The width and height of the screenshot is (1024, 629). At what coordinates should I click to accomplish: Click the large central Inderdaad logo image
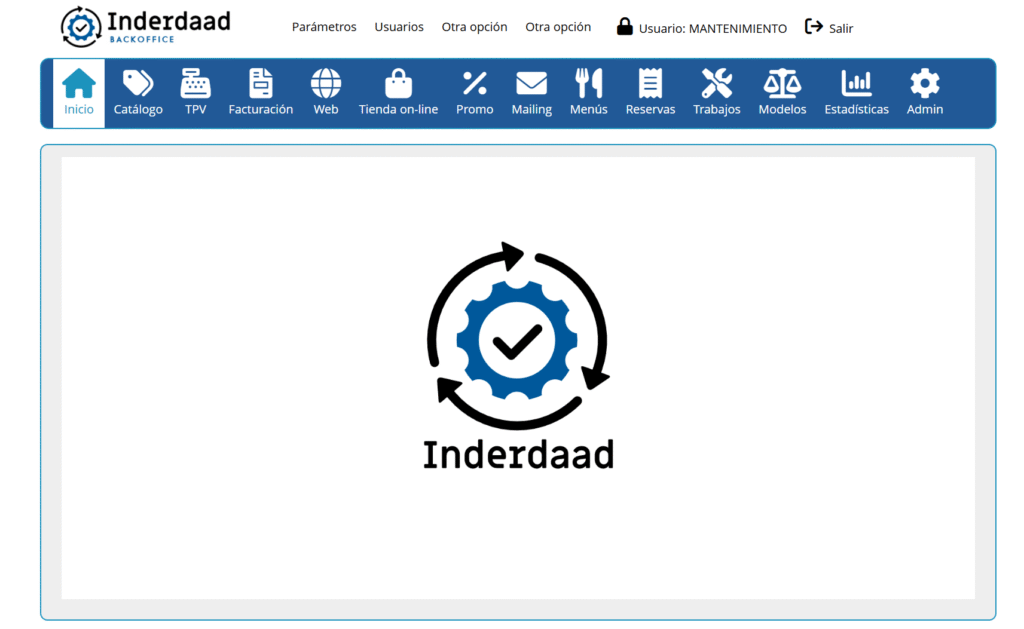[x=518, y=356]
